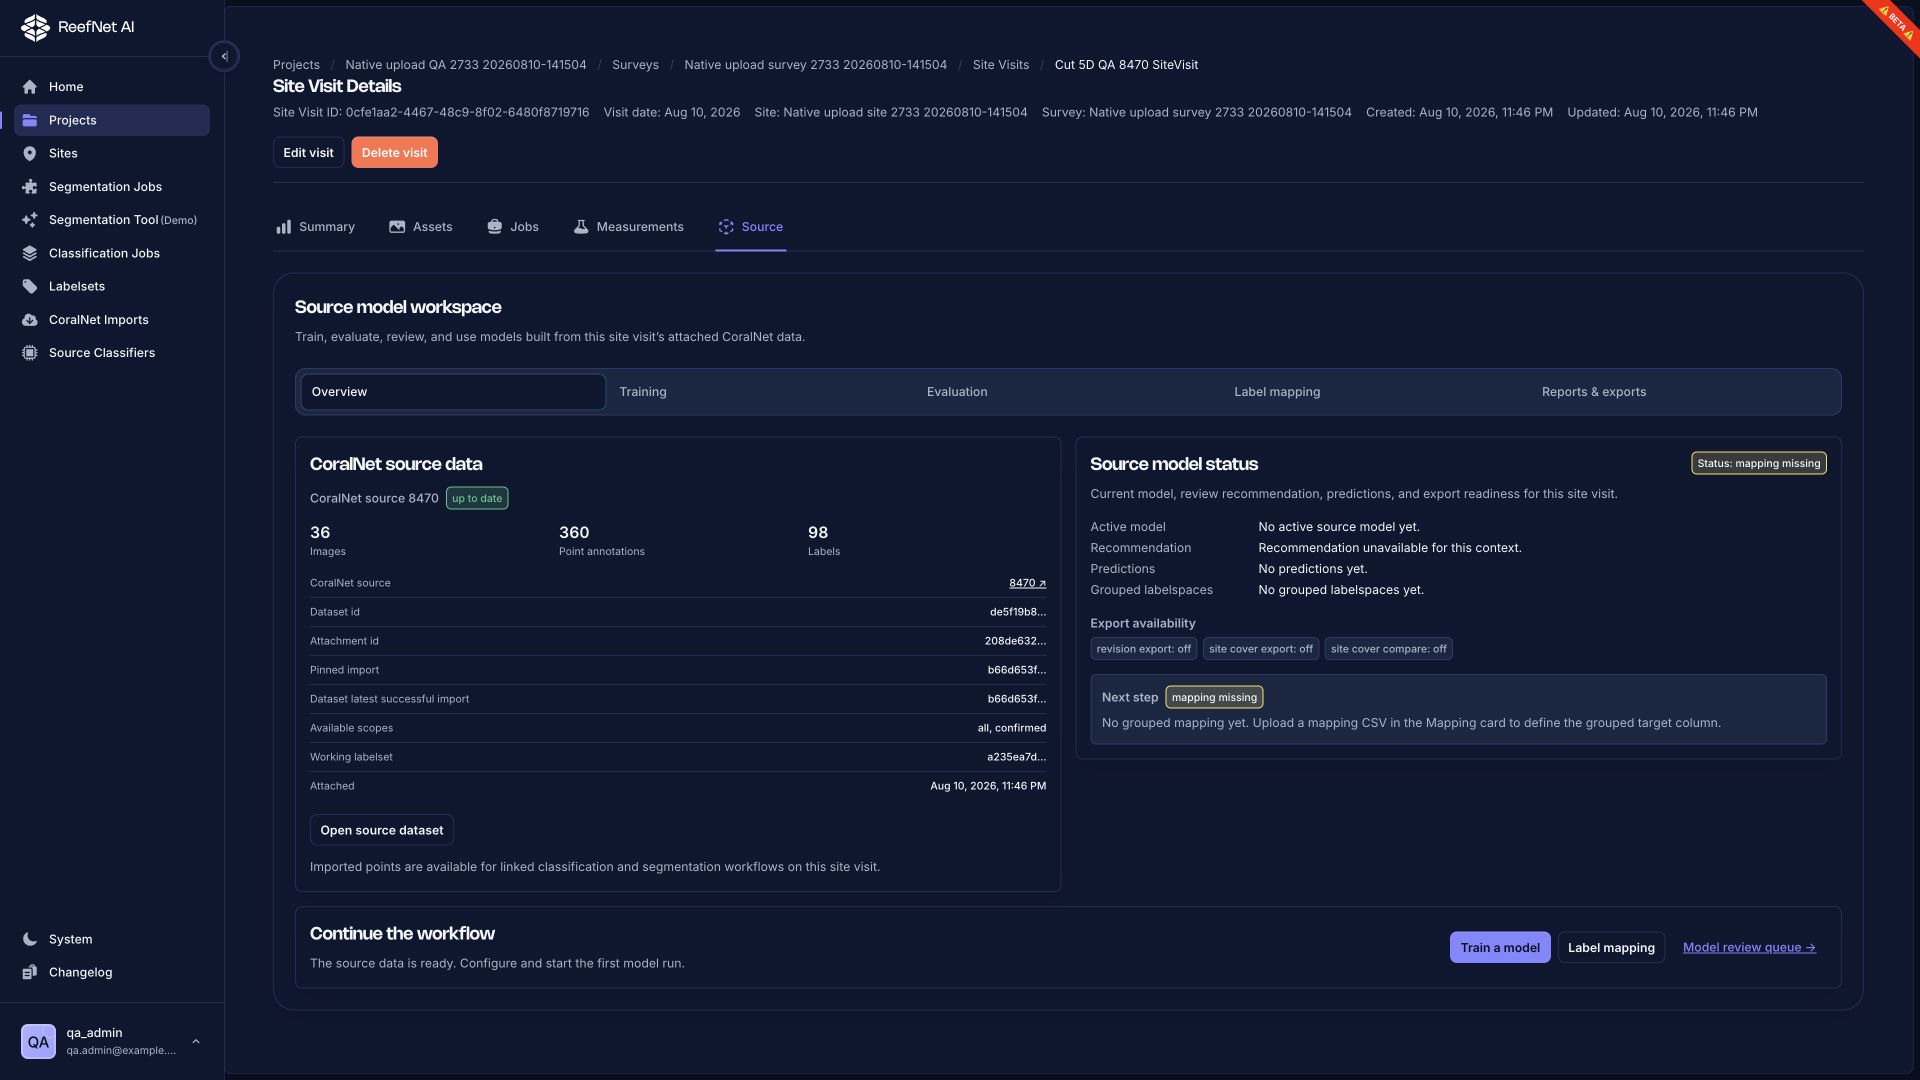The height and width of the screenshot is (1080, 1920).
Task: Click the qa.admin@example email text
Action: (x=121, y=1051)
